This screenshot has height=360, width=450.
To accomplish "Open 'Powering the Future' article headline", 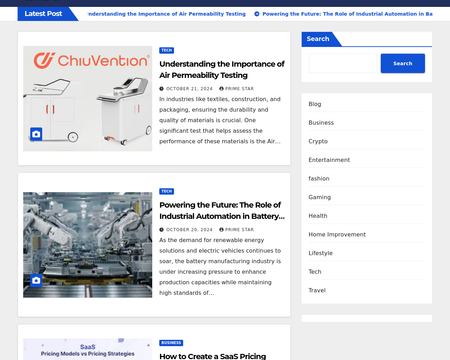I will [x=222, y=210].
